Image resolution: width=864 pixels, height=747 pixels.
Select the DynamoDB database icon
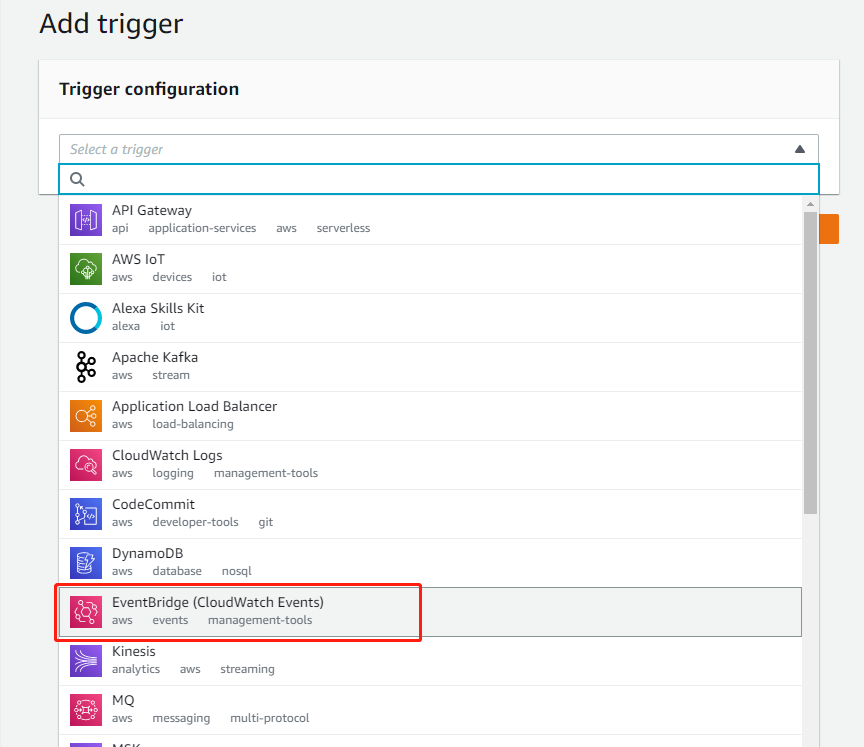click(86, 562)
